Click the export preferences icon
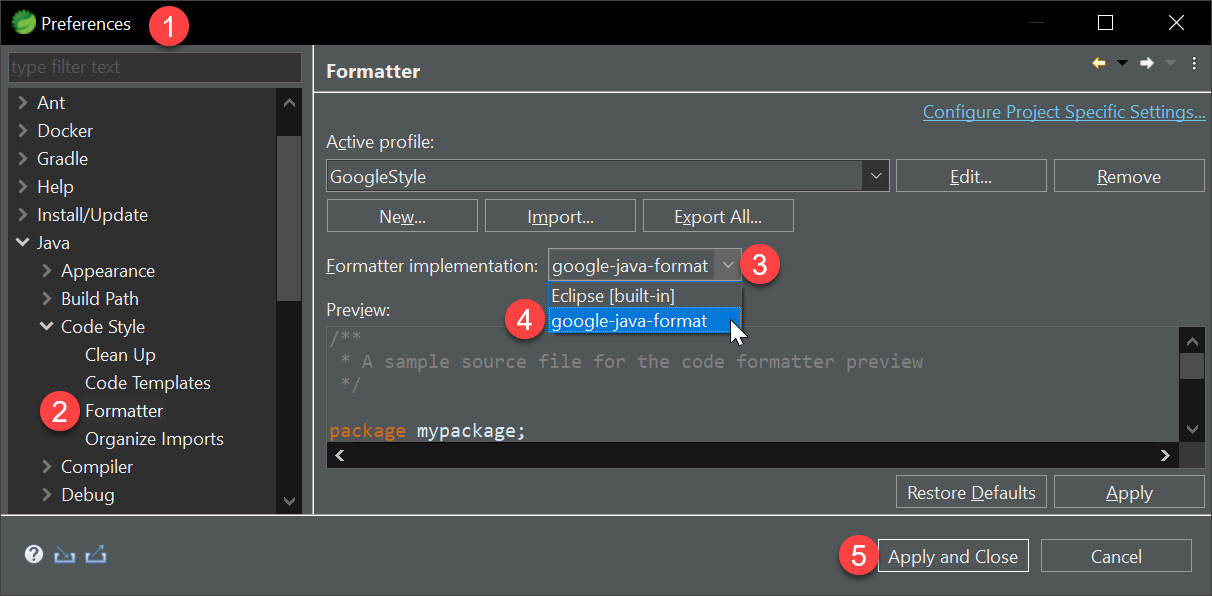Viewport: 1212px width, 596px height. [97, 554]
